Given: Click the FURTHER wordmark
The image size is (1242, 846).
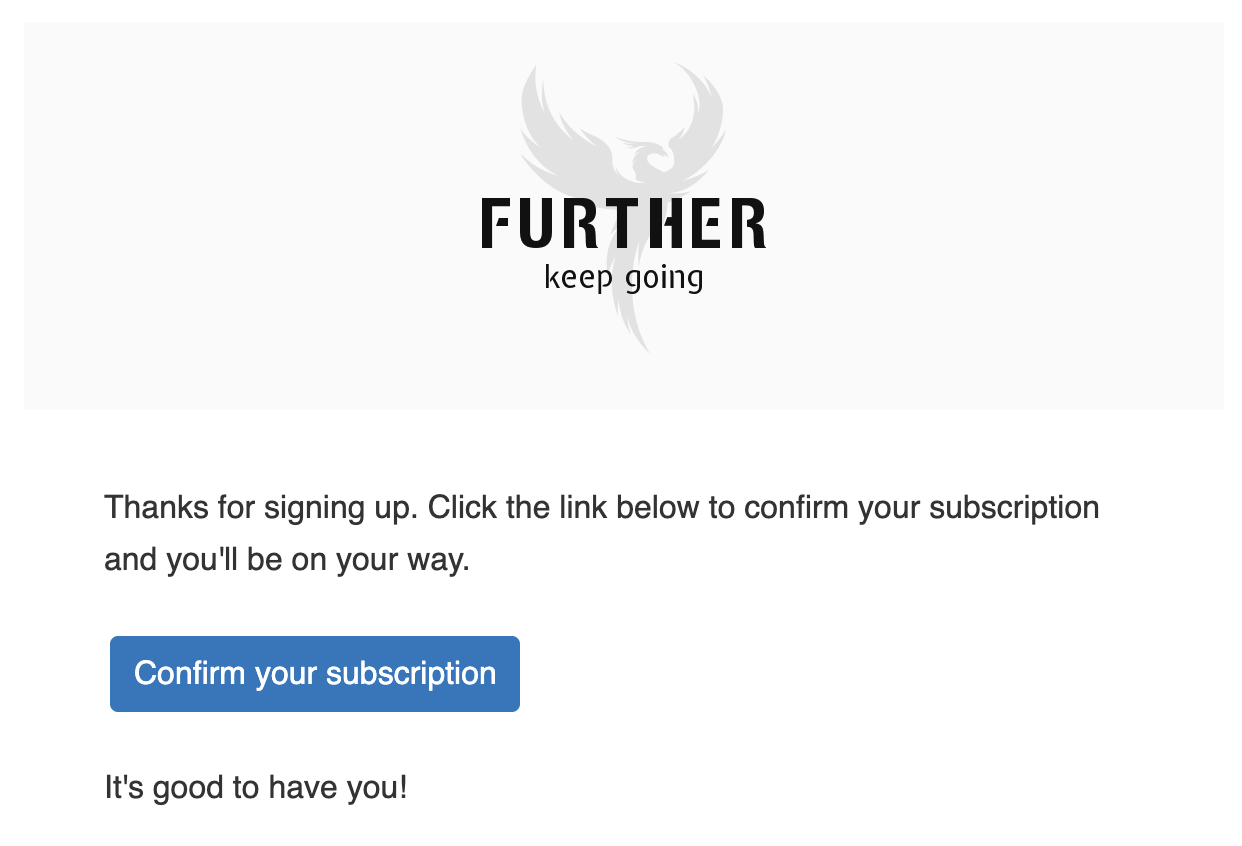Looking at the screenshot, I should click(623, 223).
